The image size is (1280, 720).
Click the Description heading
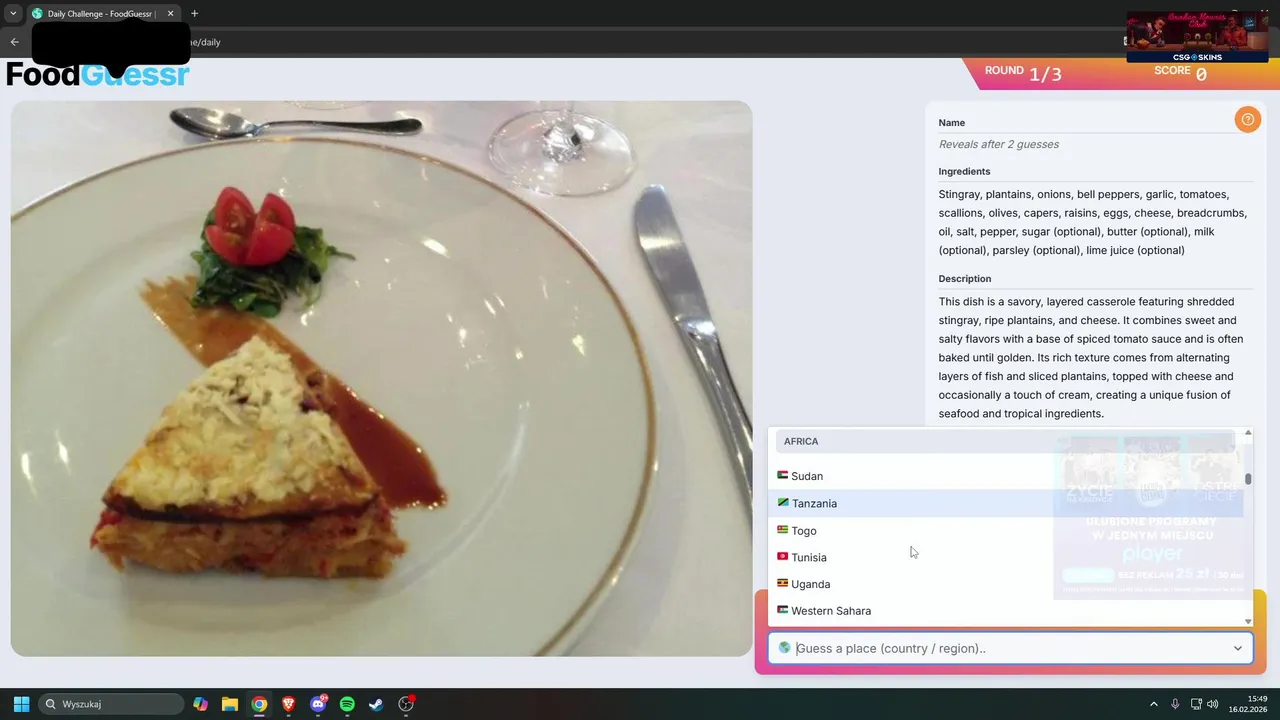(x=964, y=278)
